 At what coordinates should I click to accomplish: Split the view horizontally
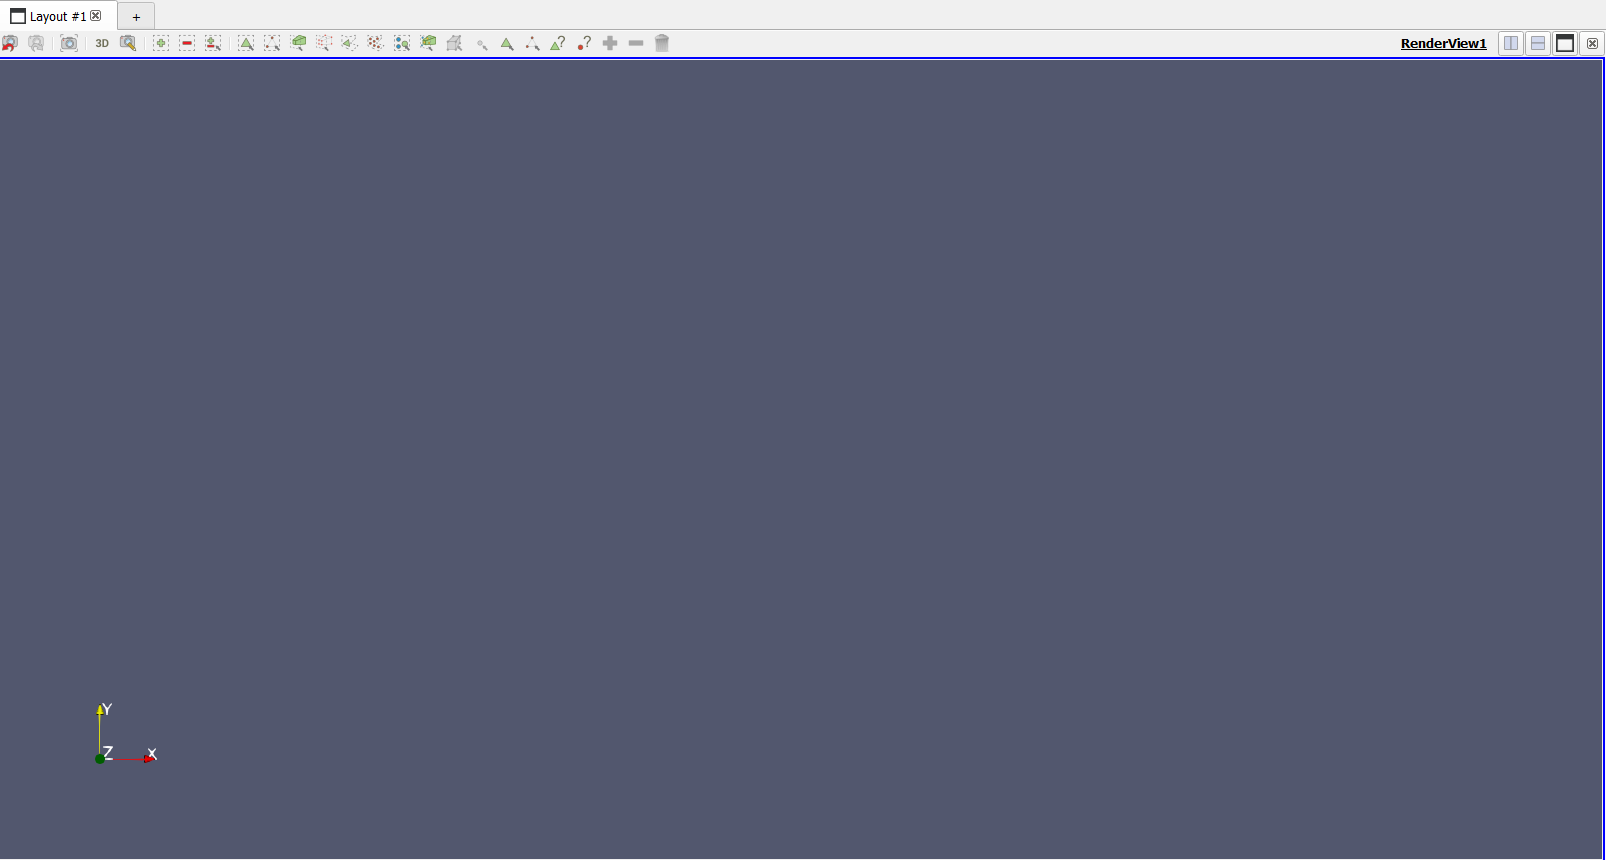[1511, 43]
